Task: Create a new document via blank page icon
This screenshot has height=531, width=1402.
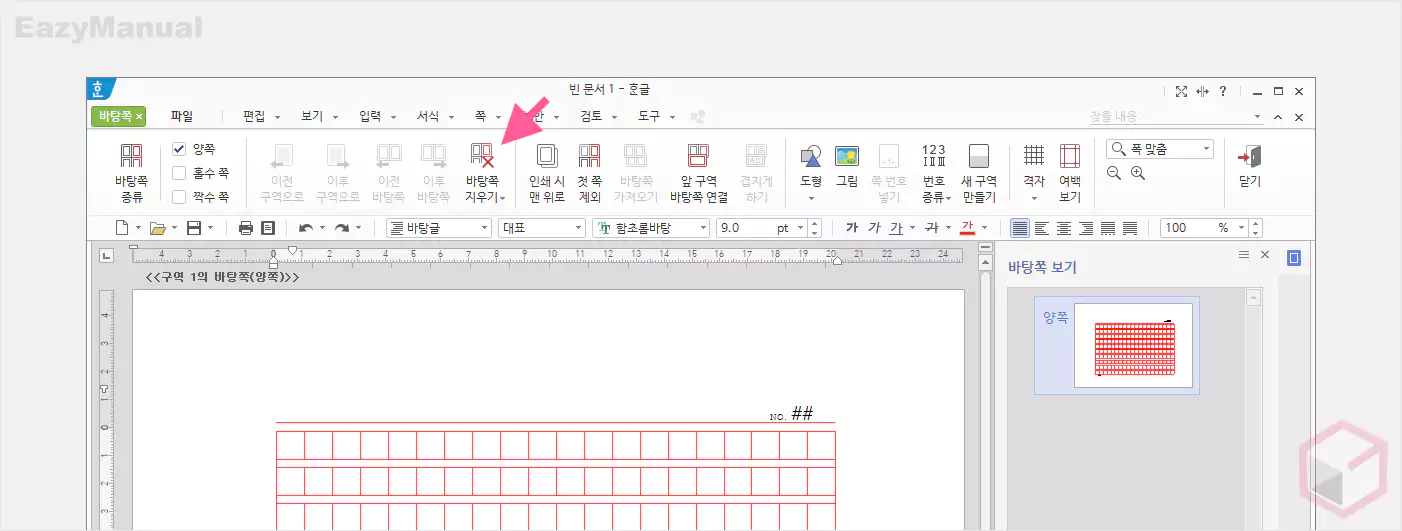Action: click(122, 228)
